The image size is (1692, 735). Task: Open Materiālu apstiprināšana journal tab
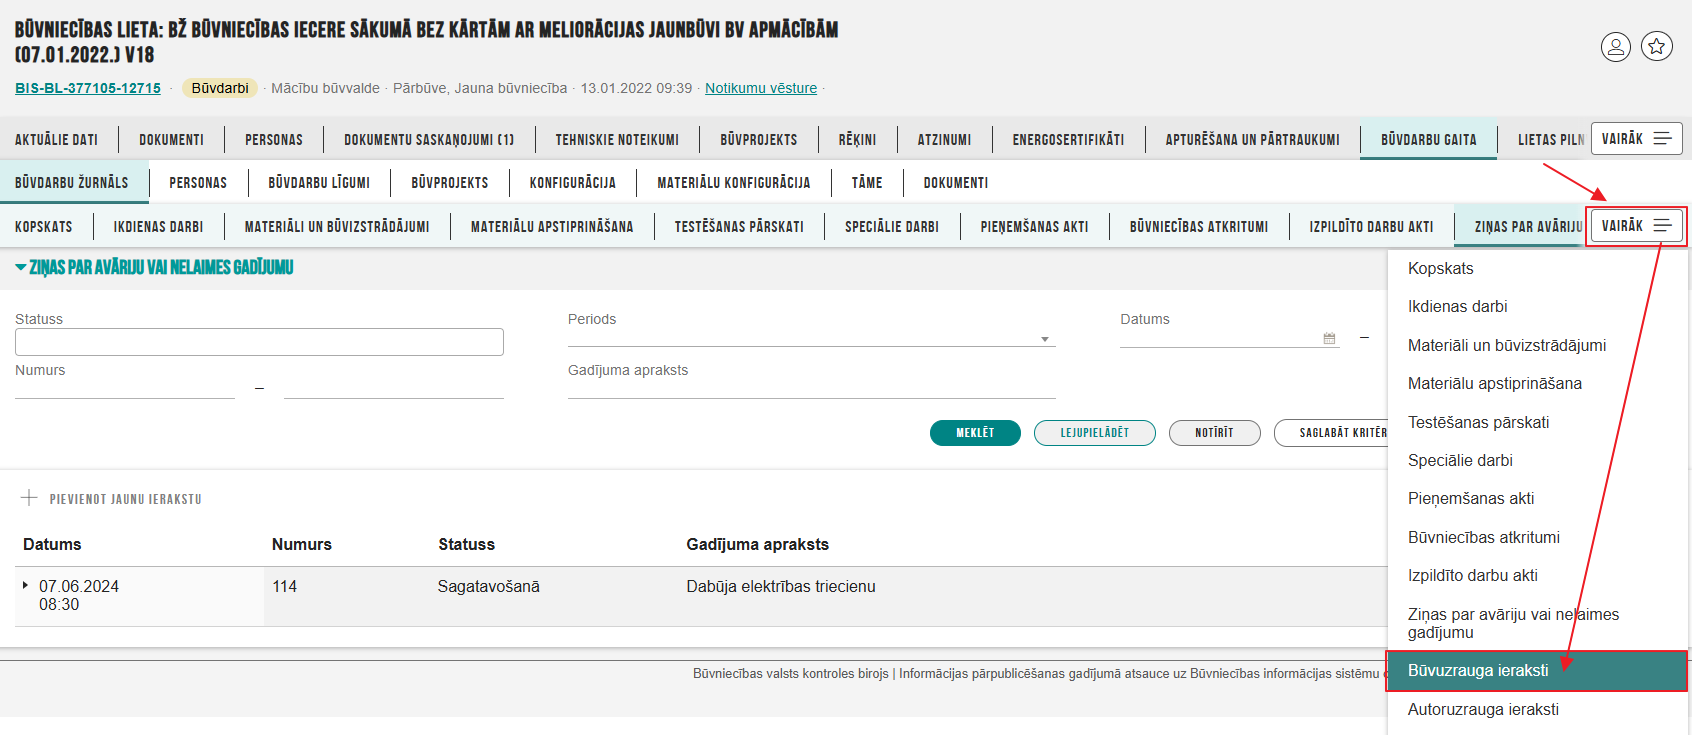pos(552,227)
